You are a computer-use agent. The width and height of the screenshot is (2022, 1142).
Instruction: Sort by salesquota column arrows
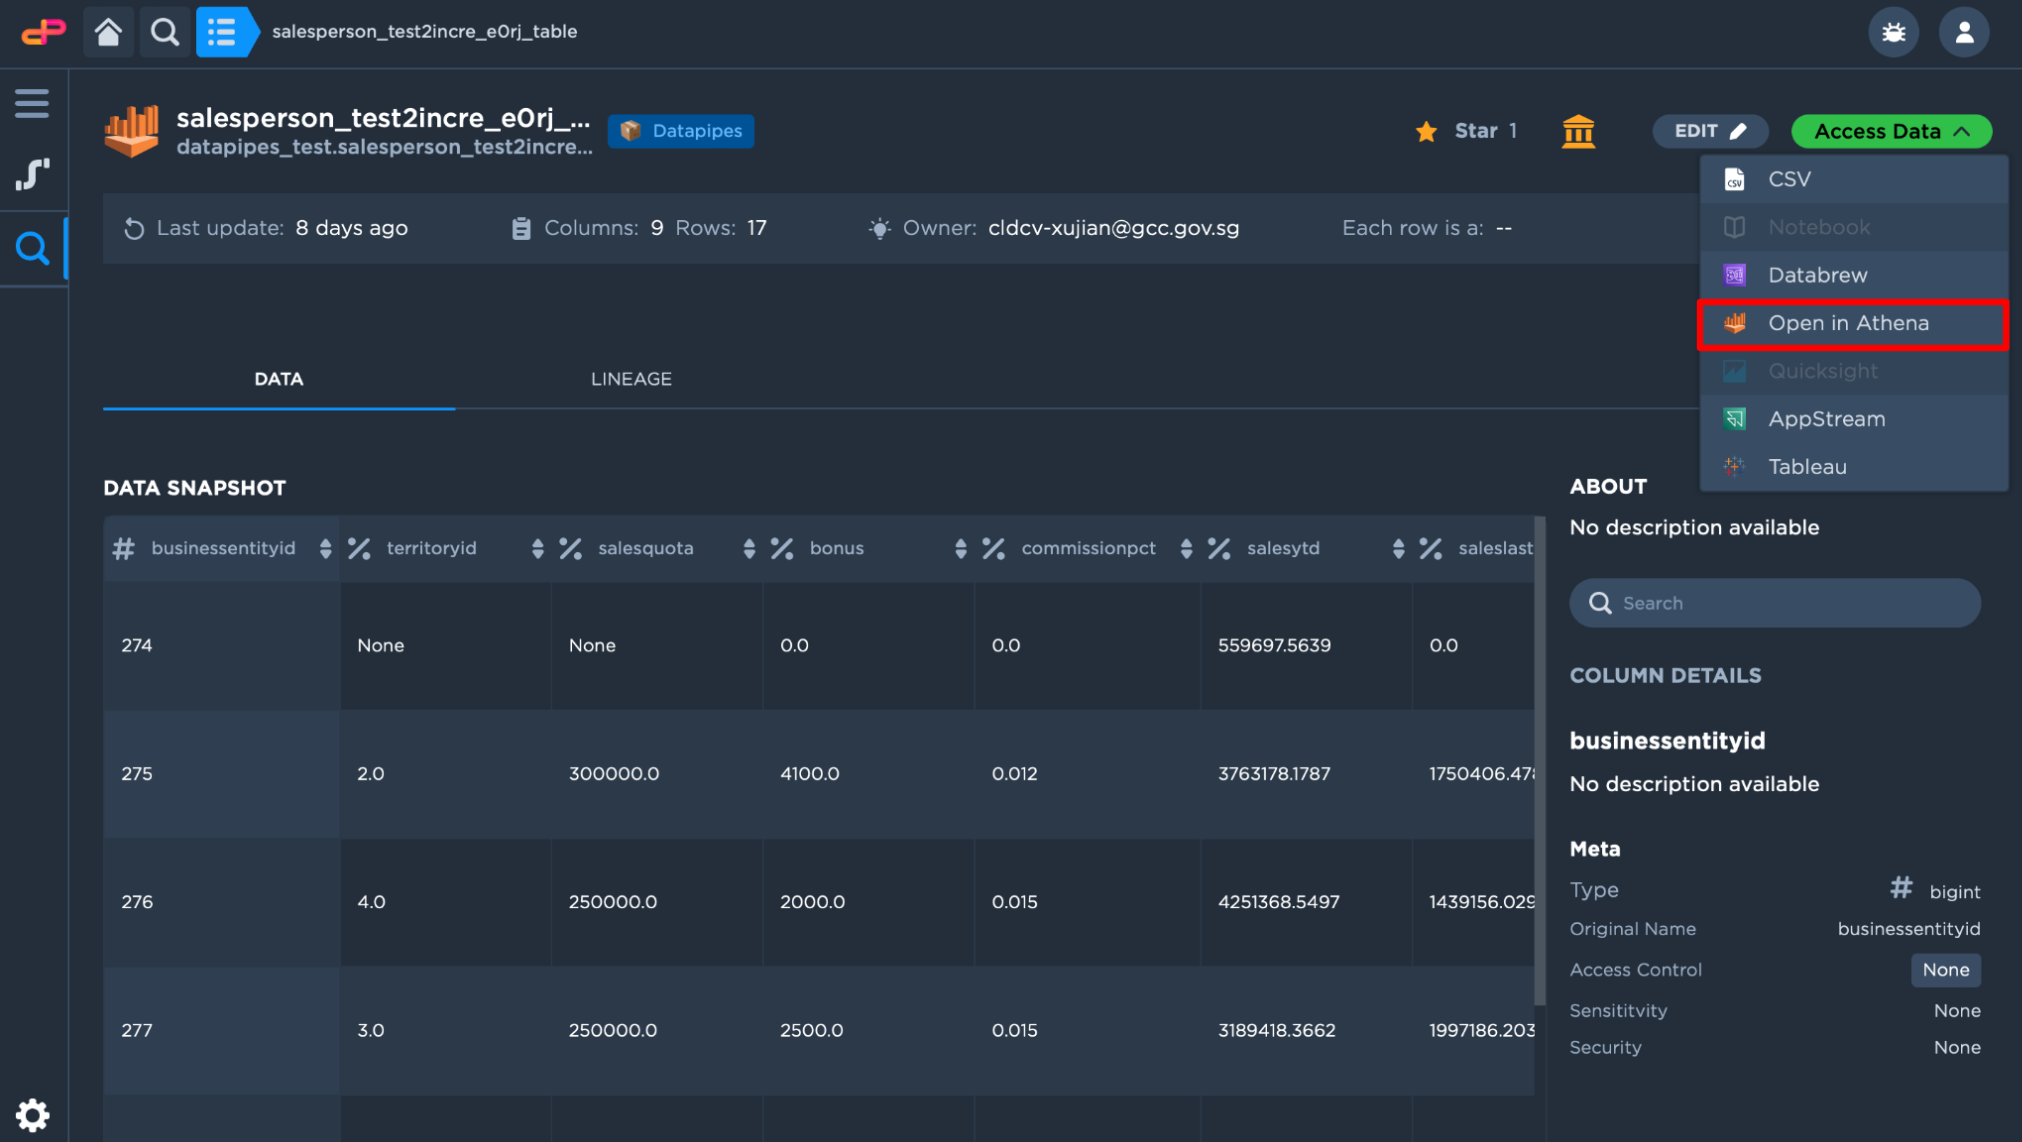point(749,548)
